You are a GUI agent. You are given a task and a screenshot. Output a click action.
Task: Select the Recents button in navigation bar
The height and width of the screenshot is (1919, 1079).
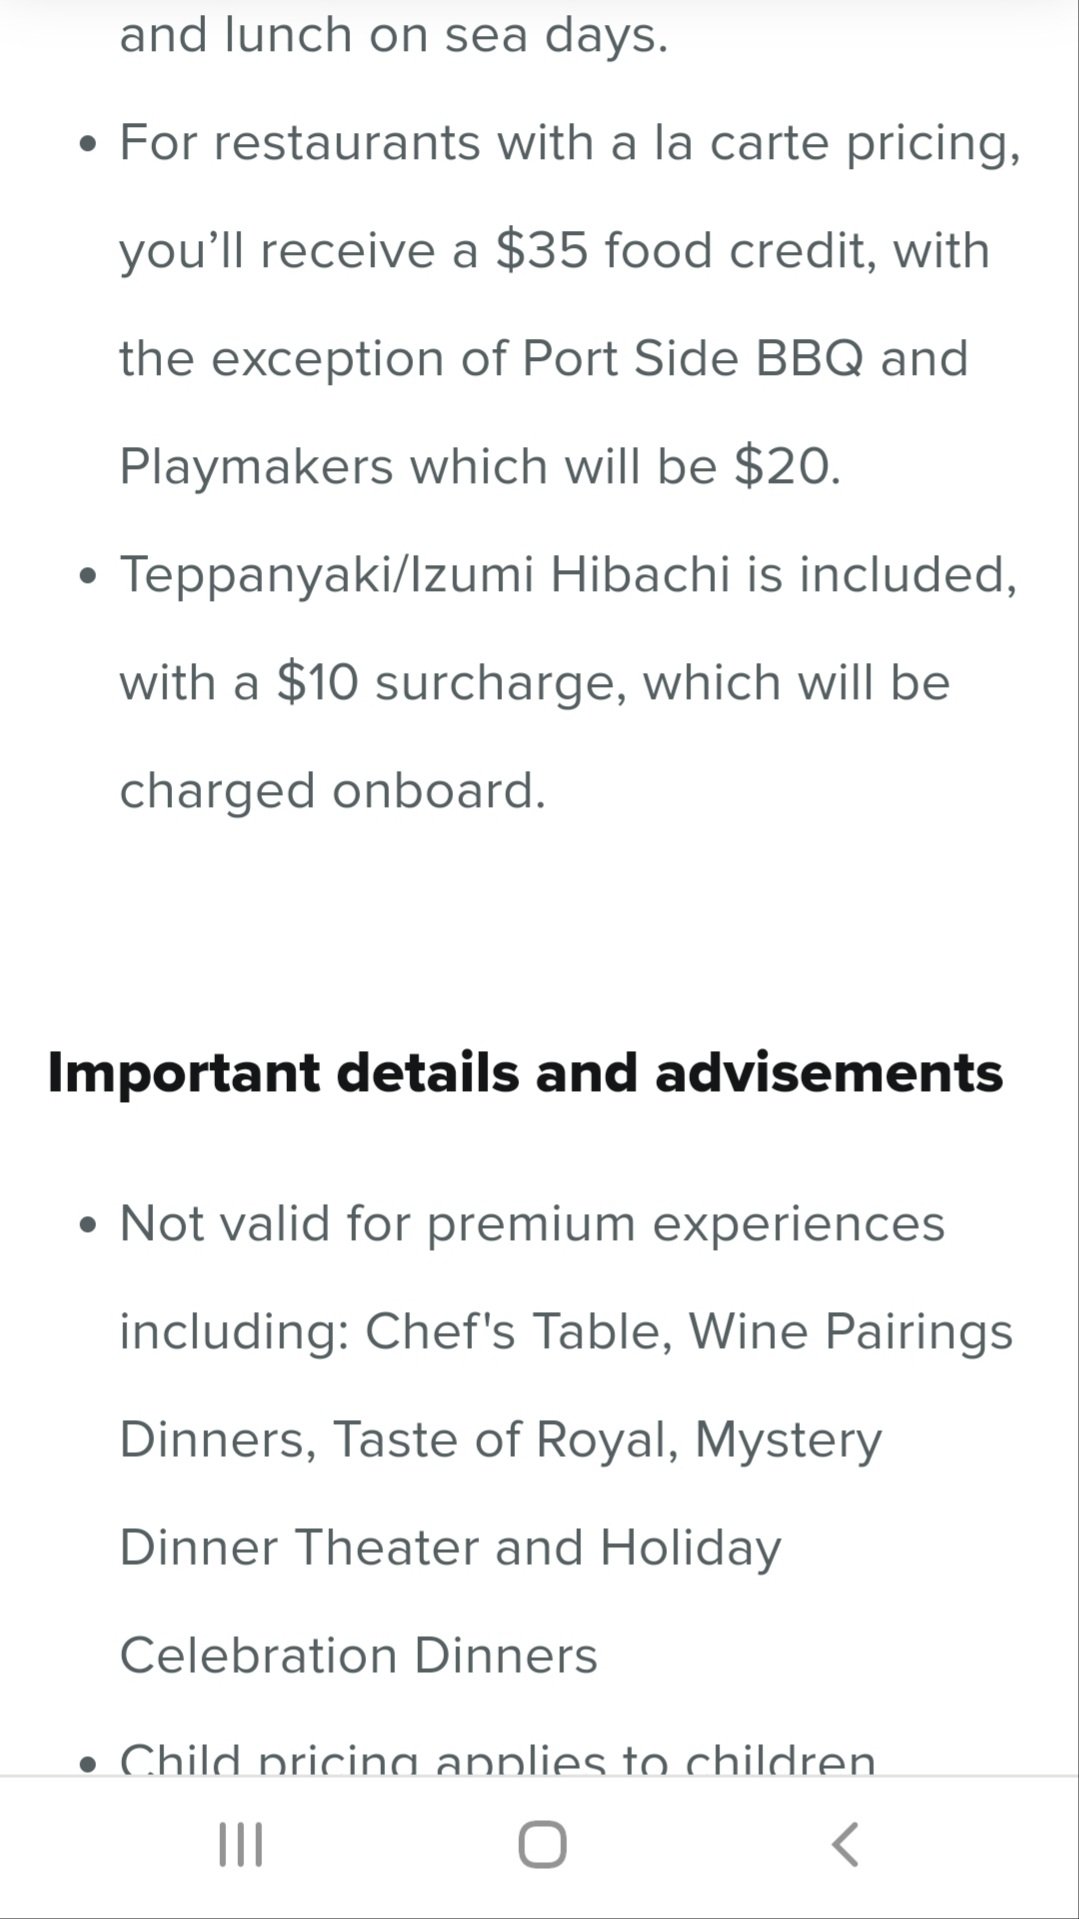coord(238,1845)
